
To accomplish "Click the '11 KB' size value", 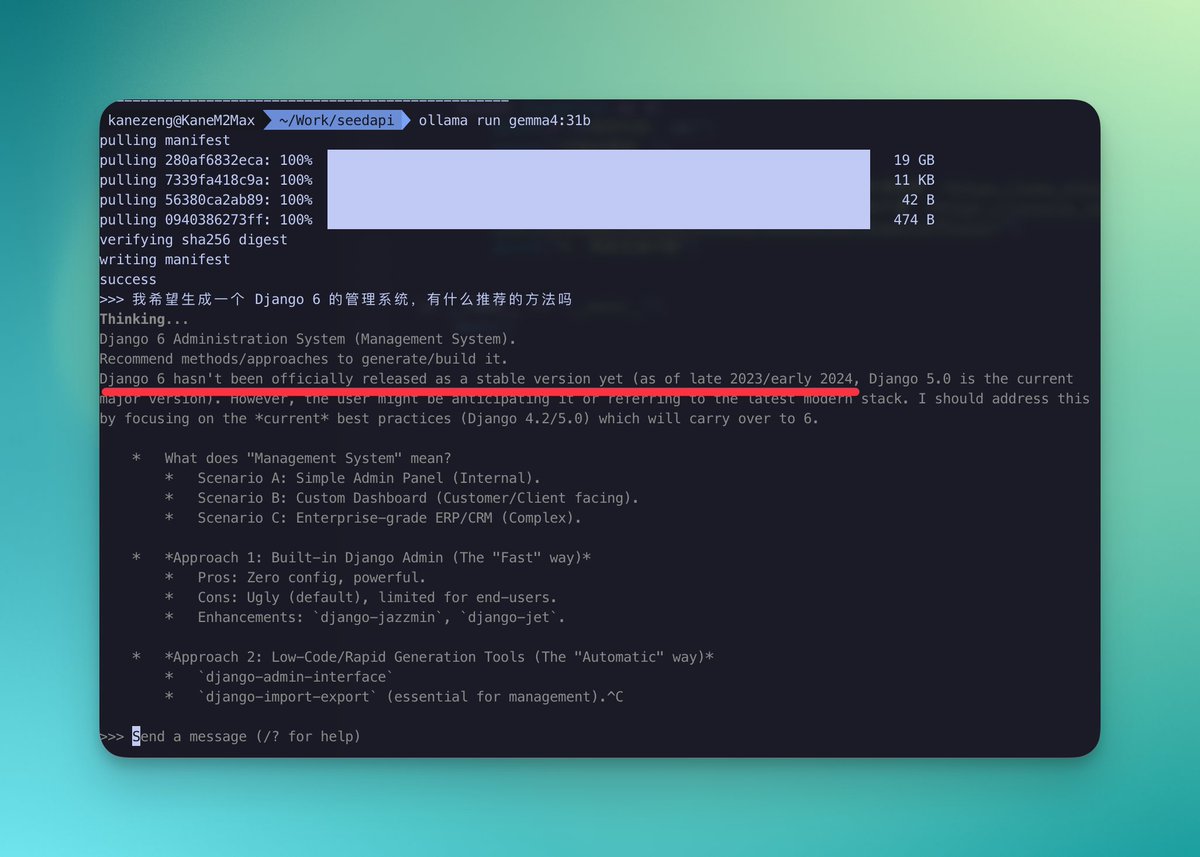I will pos(914,180).
